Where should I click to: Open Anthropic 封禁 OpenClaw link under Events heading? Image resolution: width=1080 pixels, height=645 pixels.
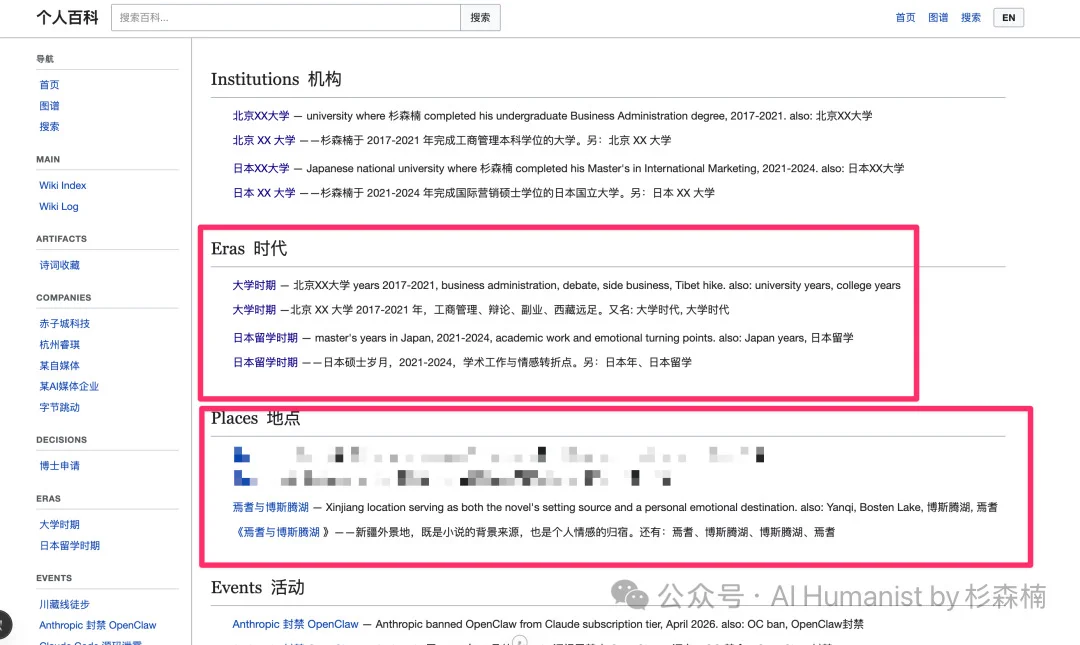pos(295,624)
